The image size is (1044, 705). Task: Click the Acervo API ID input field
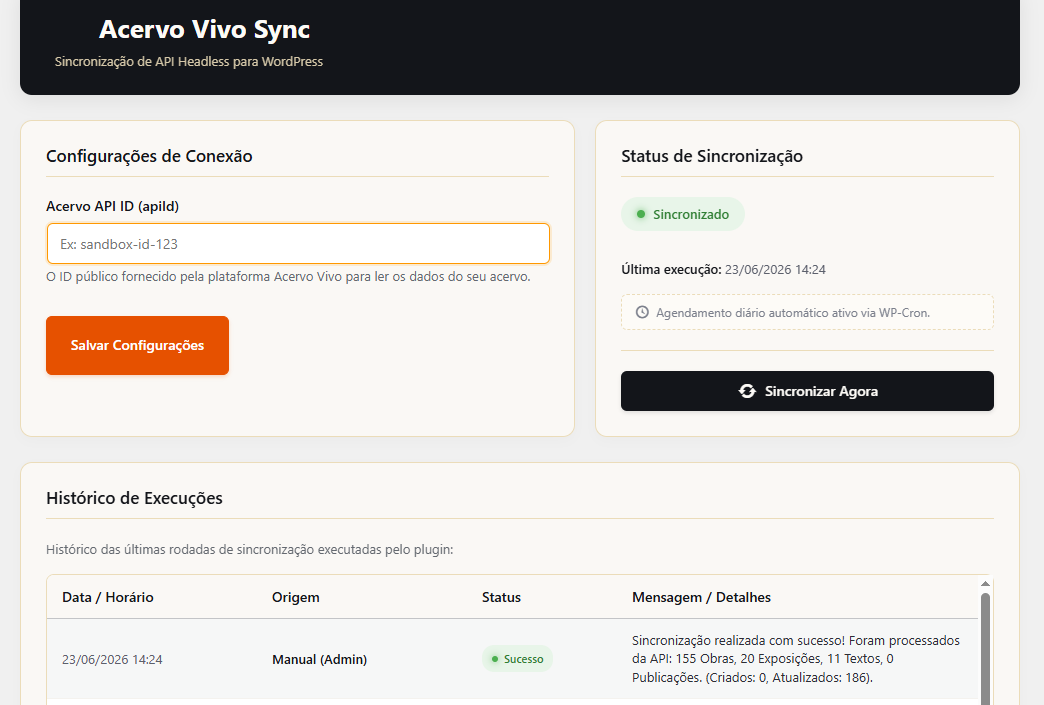pyautogui.click(x=298, y=244)
